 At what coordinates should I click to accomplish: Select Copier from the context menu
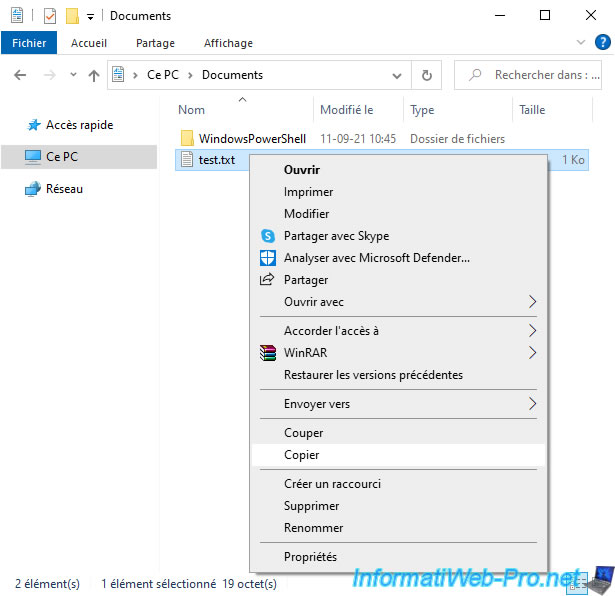pos(302,455)
